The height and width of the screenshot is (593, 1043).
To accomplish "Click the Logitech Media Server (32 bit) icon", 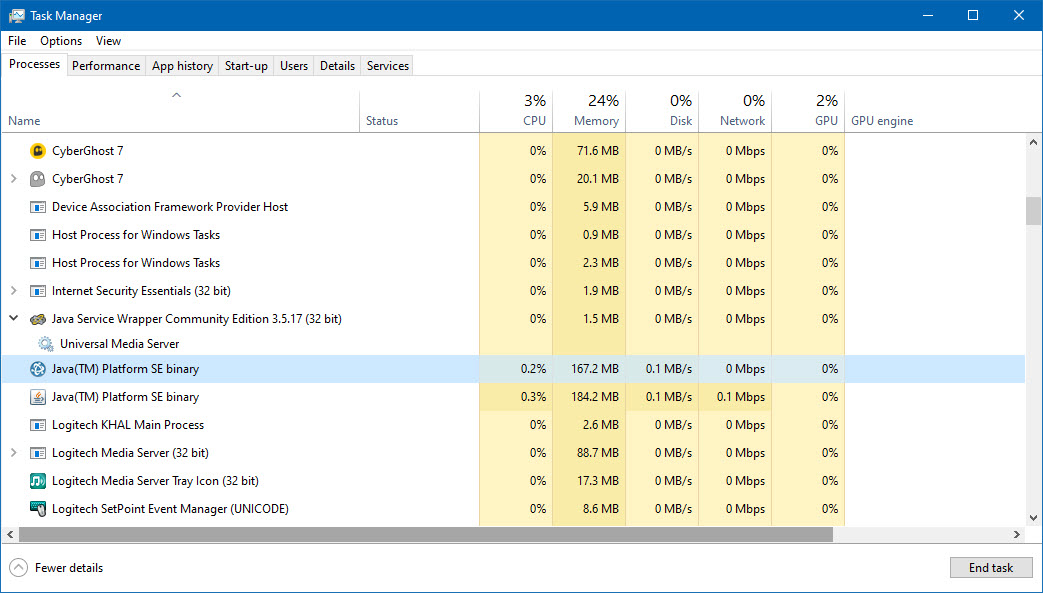I will pos(38,453).
